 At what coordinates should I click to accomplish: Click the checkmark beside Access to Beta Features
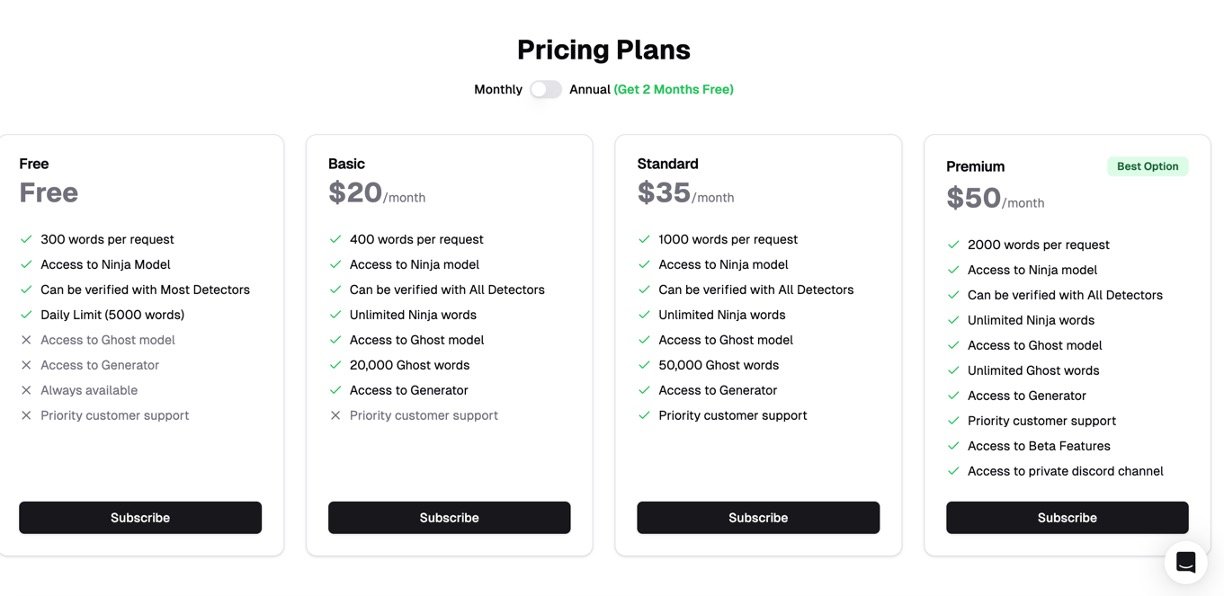tap(953, 446)
